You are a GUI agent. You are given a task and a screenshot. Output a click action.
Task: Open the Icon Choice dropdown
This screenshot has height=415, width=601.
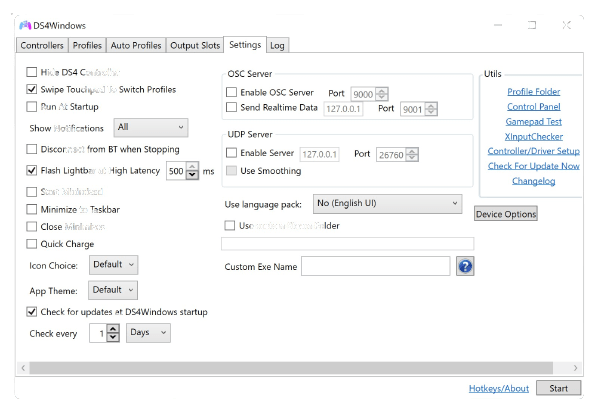click(x=113, y=265)
